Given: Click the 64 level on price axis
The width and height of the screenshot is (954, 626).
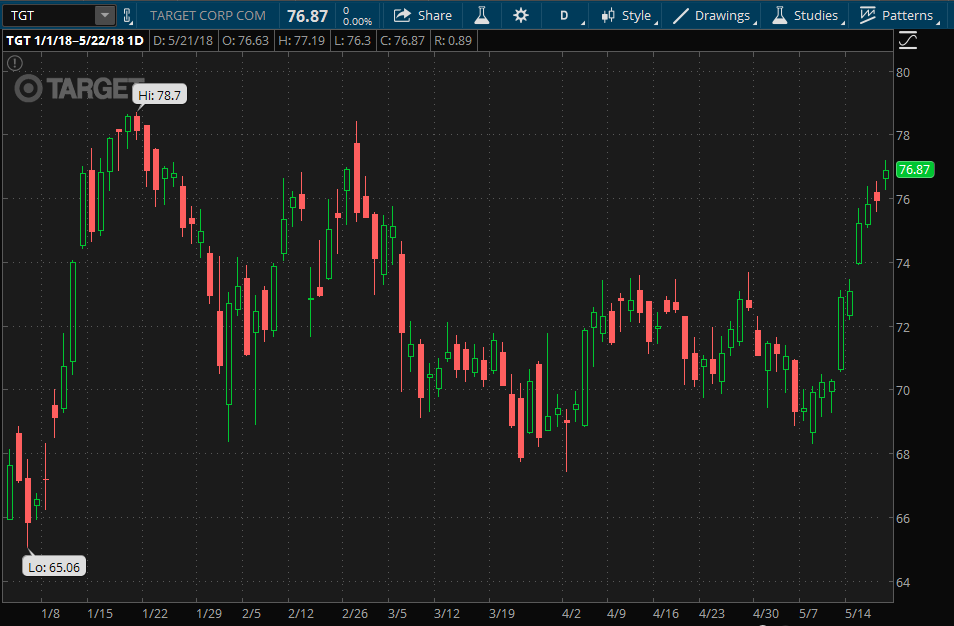Looking at the screenshot, I should [x=903, y=582].
